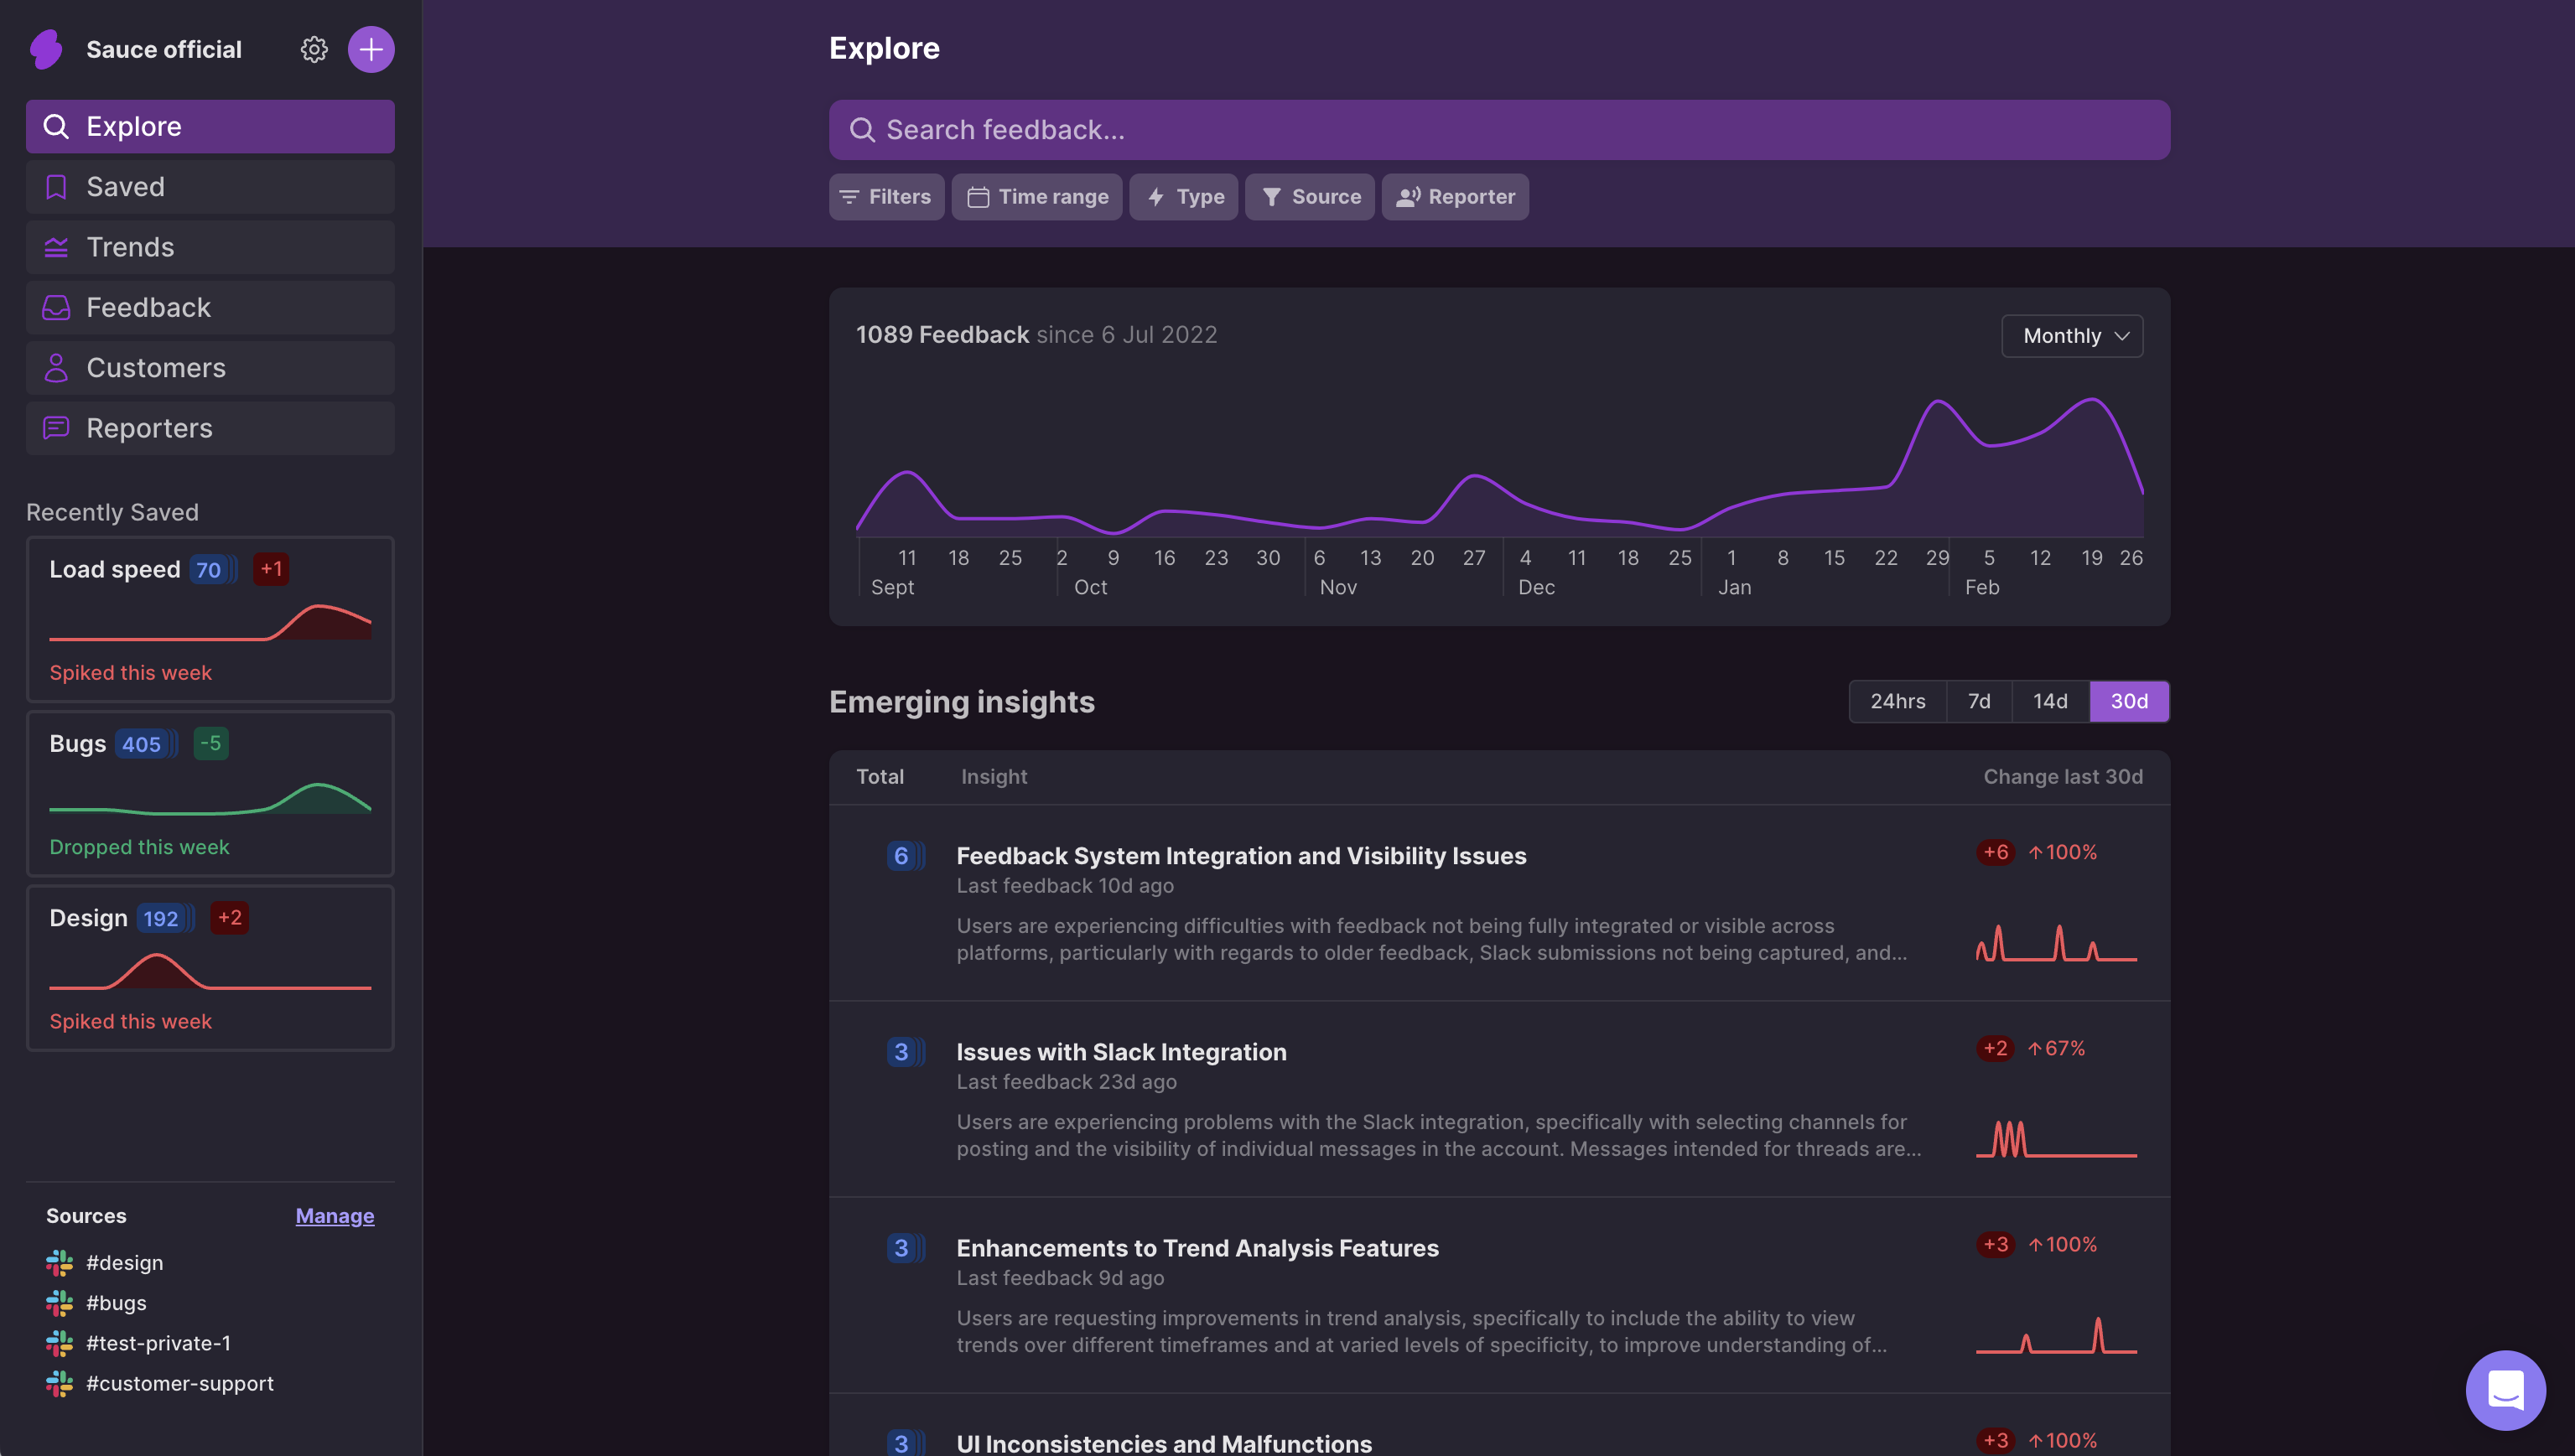
Task: Select the 14d insights range
Action: pyautogui.click(x=2050, y=701)
